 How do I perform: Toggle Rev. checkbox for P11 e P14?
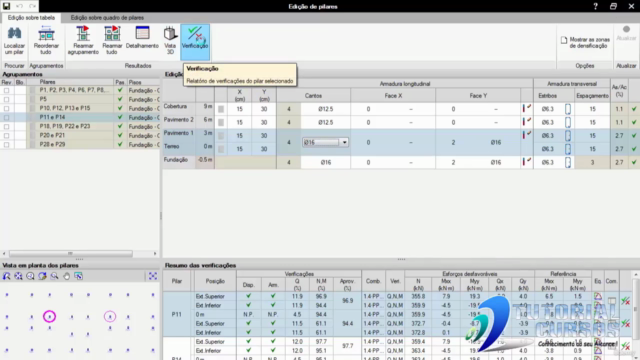(6, 117)
